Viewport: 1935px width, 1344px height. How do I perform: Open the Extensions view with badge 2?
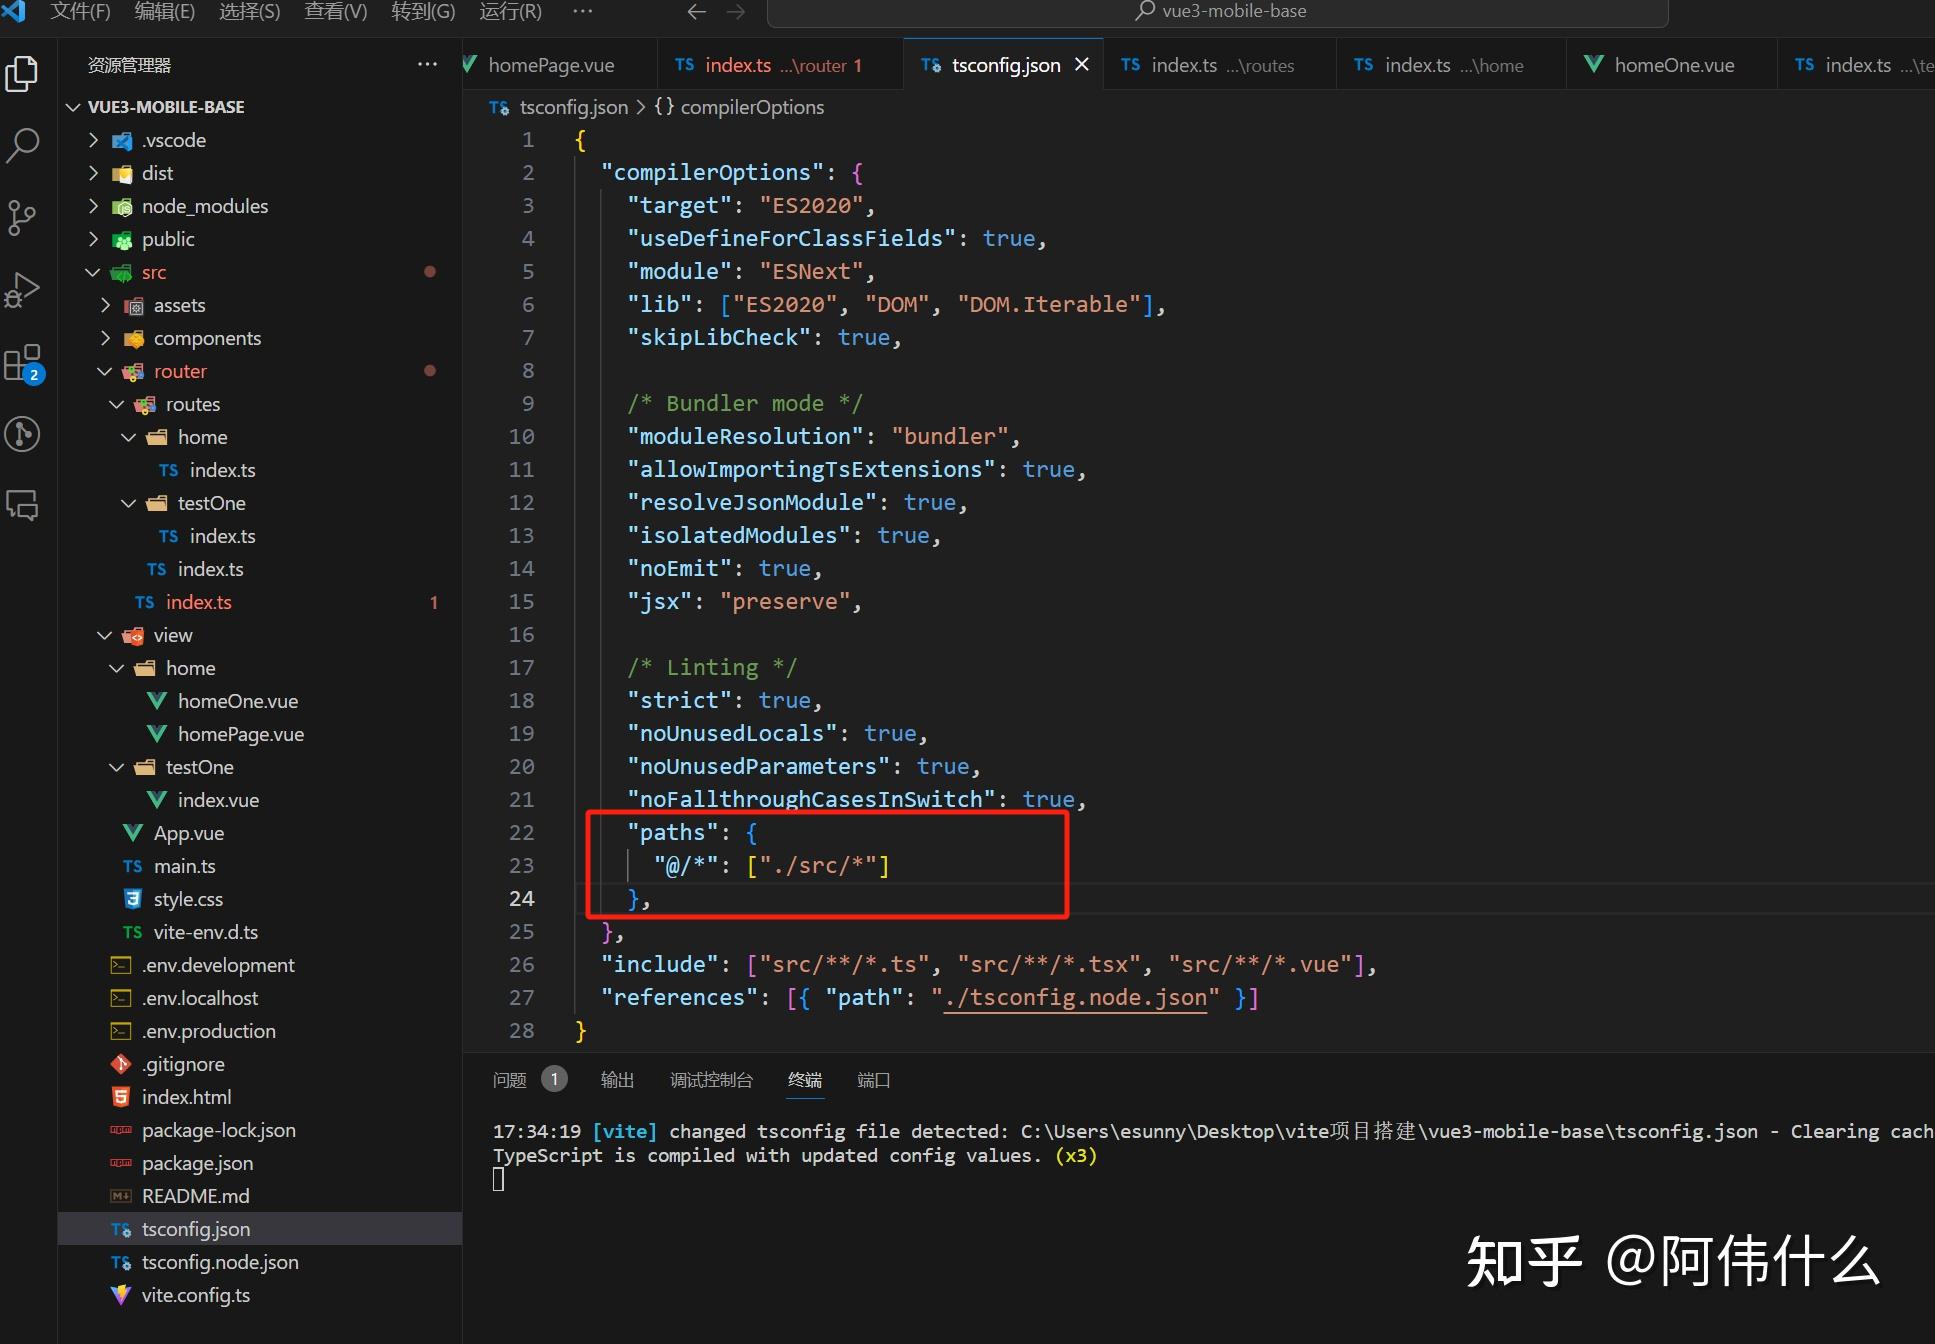pos(23,362)
